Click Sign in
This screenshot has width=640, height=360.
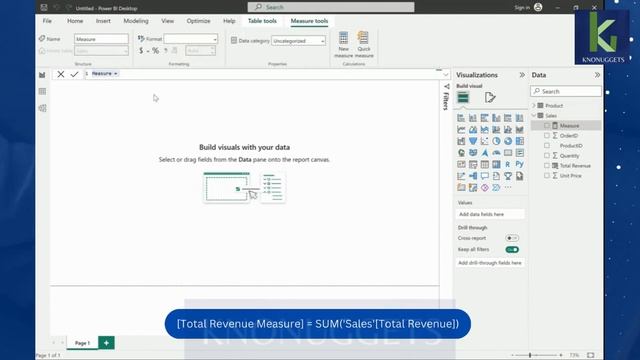pos(522,7)
